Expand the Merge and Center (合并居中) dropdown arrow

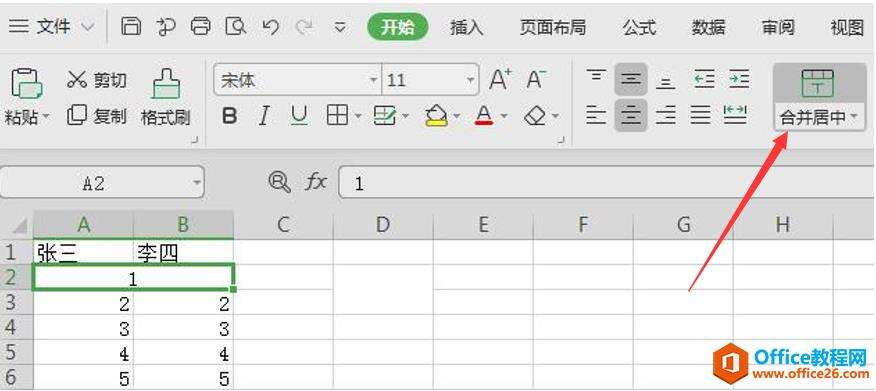point(854,117)
